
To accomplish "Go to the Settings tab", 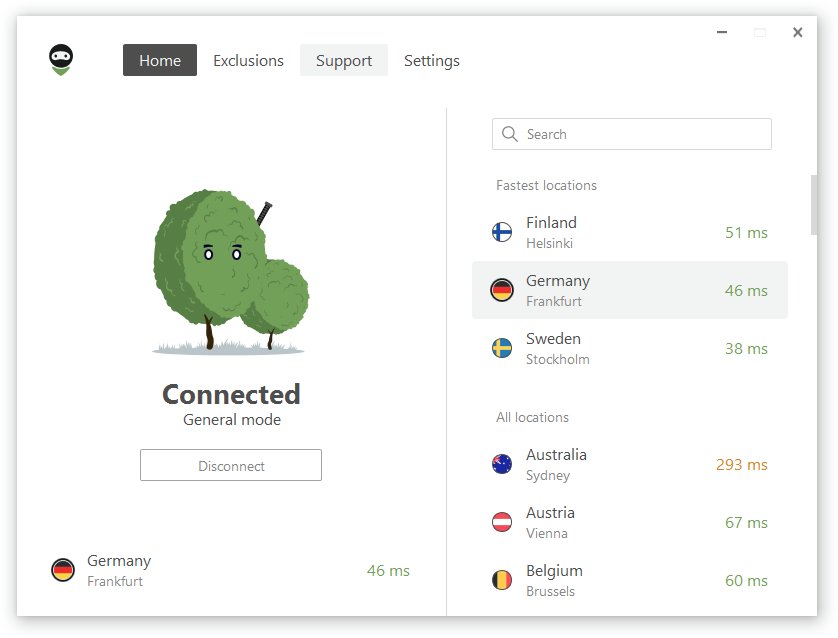I will [x=431, y=60].
